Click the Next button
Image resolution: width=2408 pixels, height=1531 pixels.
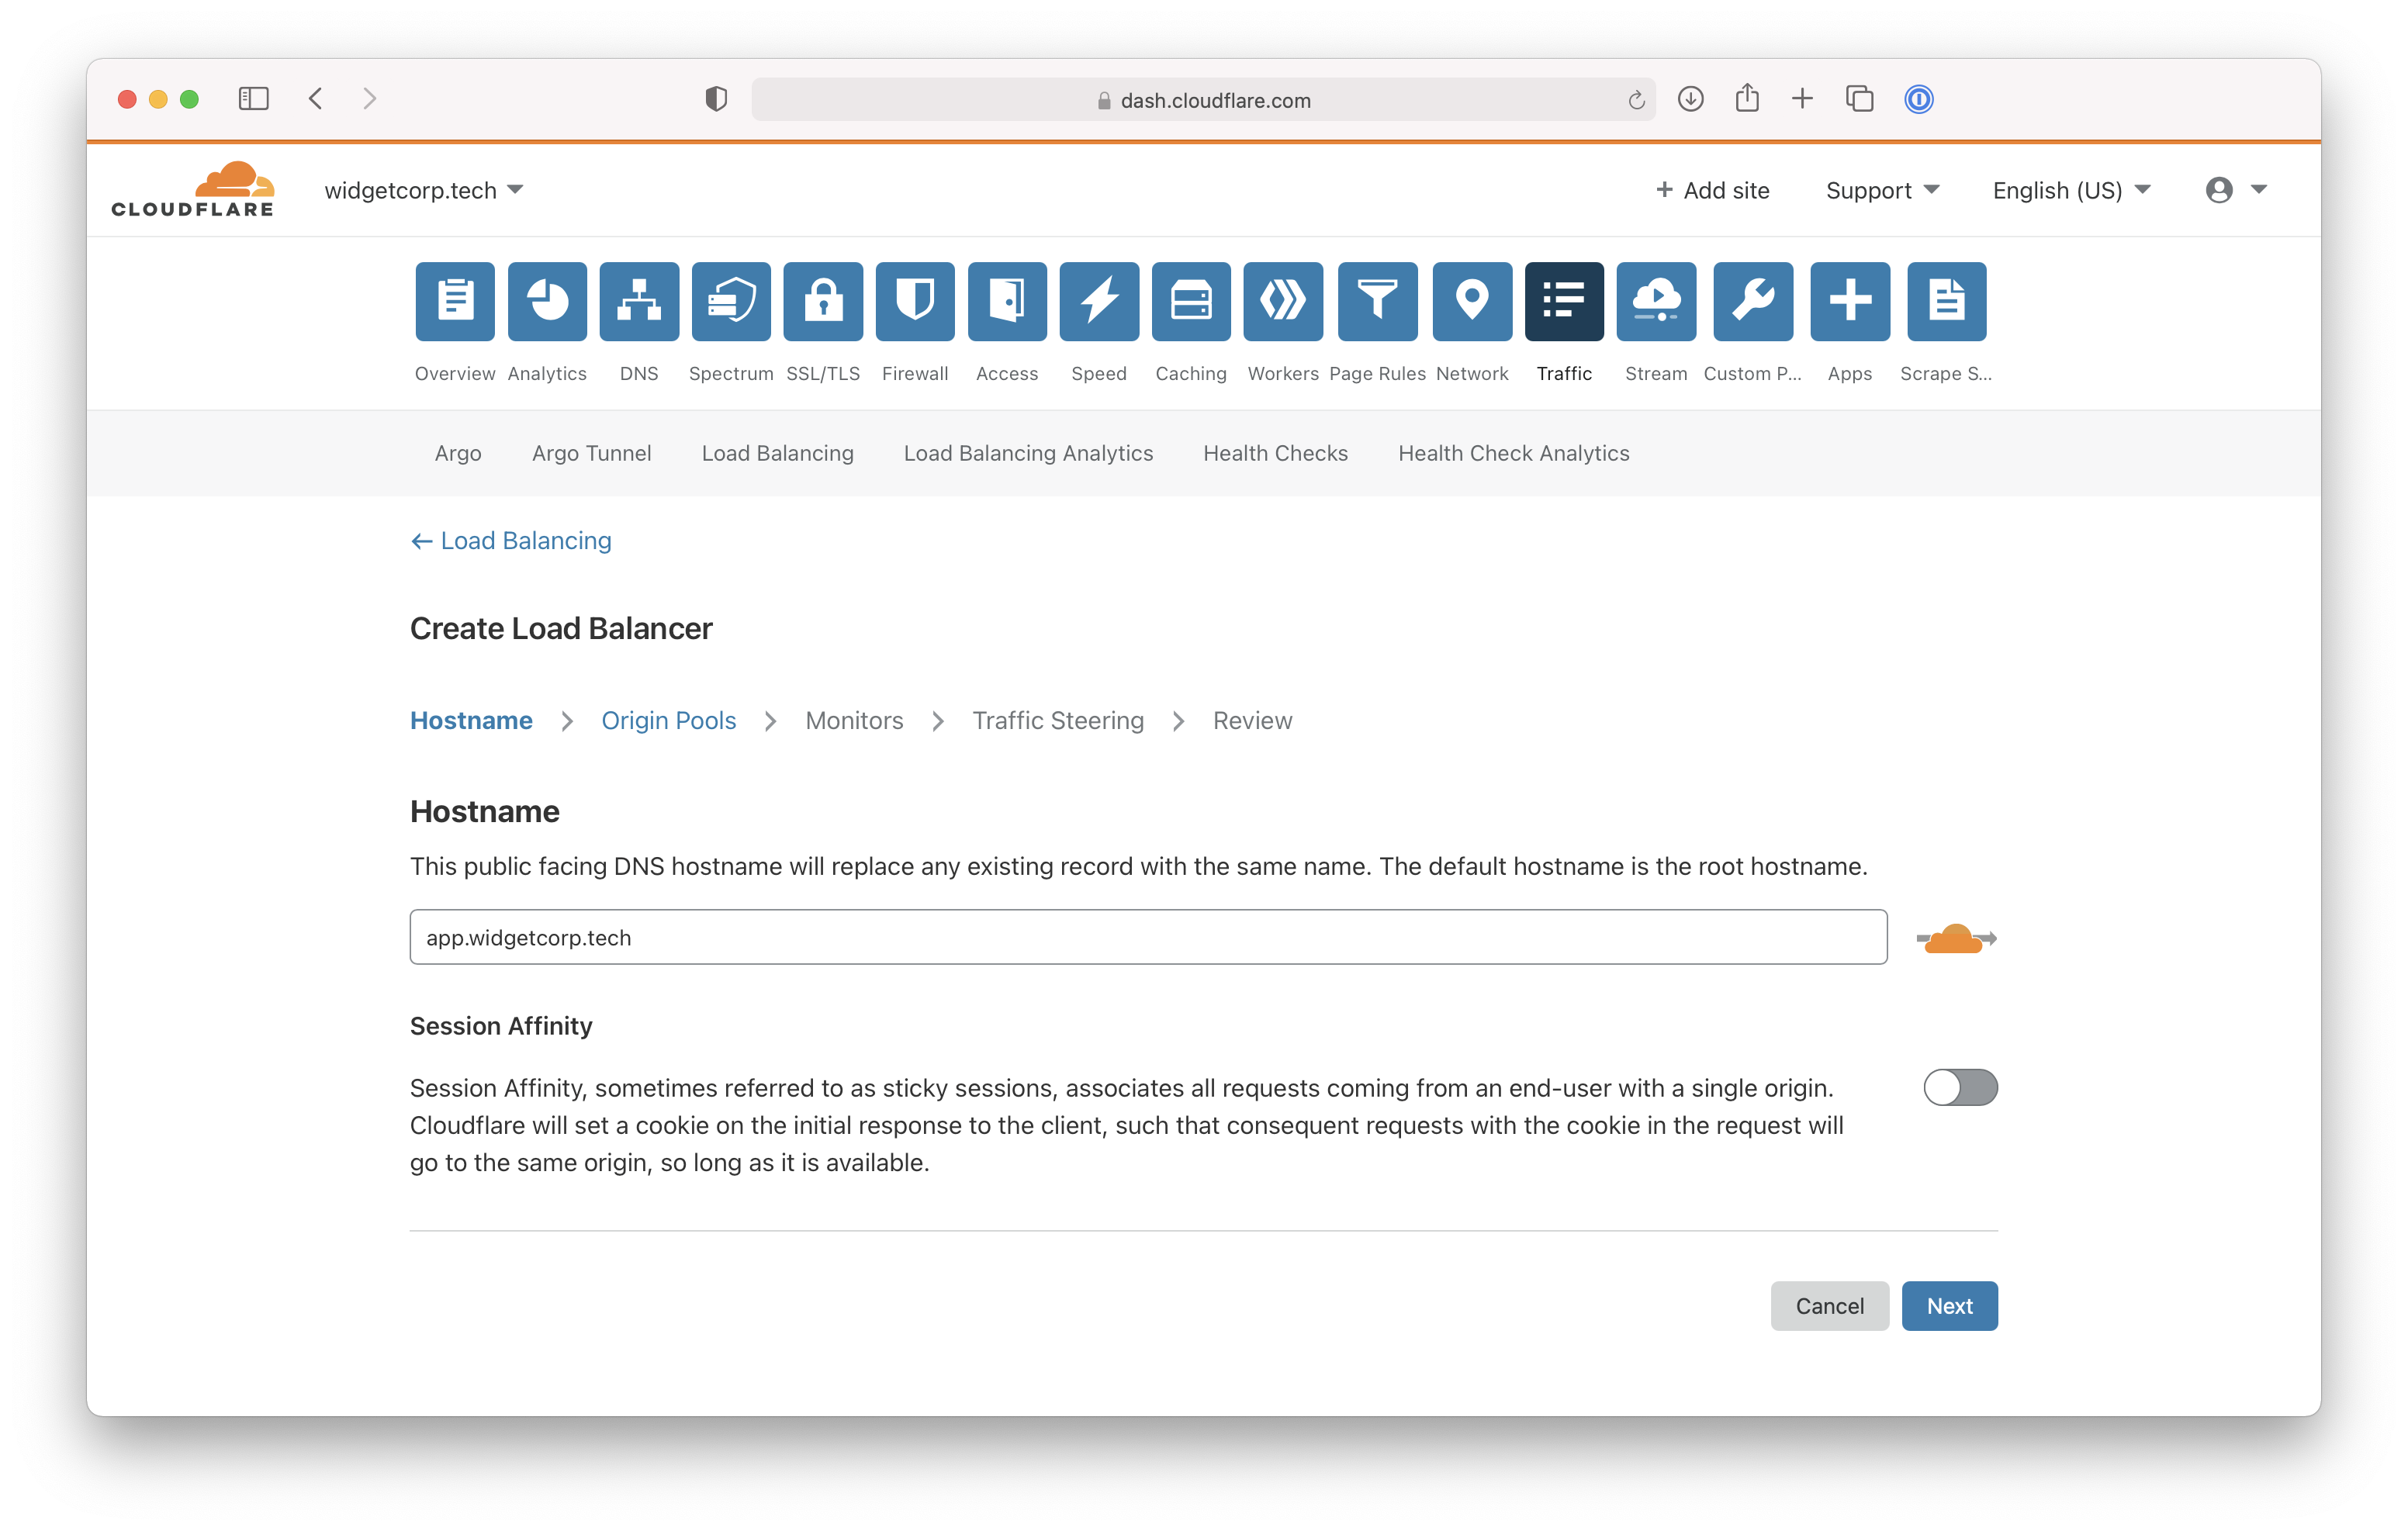[1948, 1305]
